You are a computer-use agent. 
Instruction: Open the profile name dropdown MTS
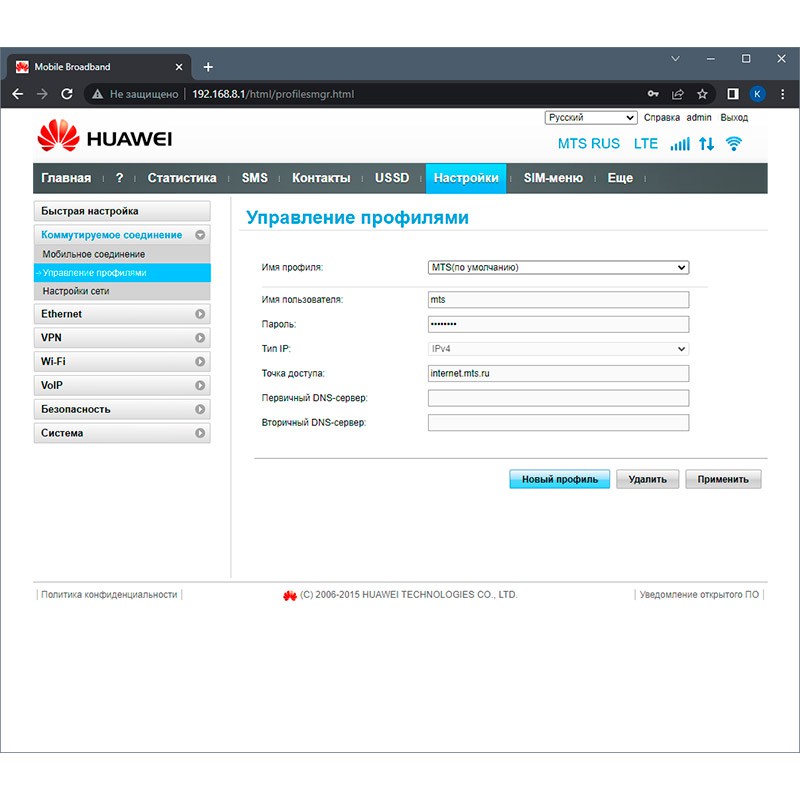click(x=558, y=268)
